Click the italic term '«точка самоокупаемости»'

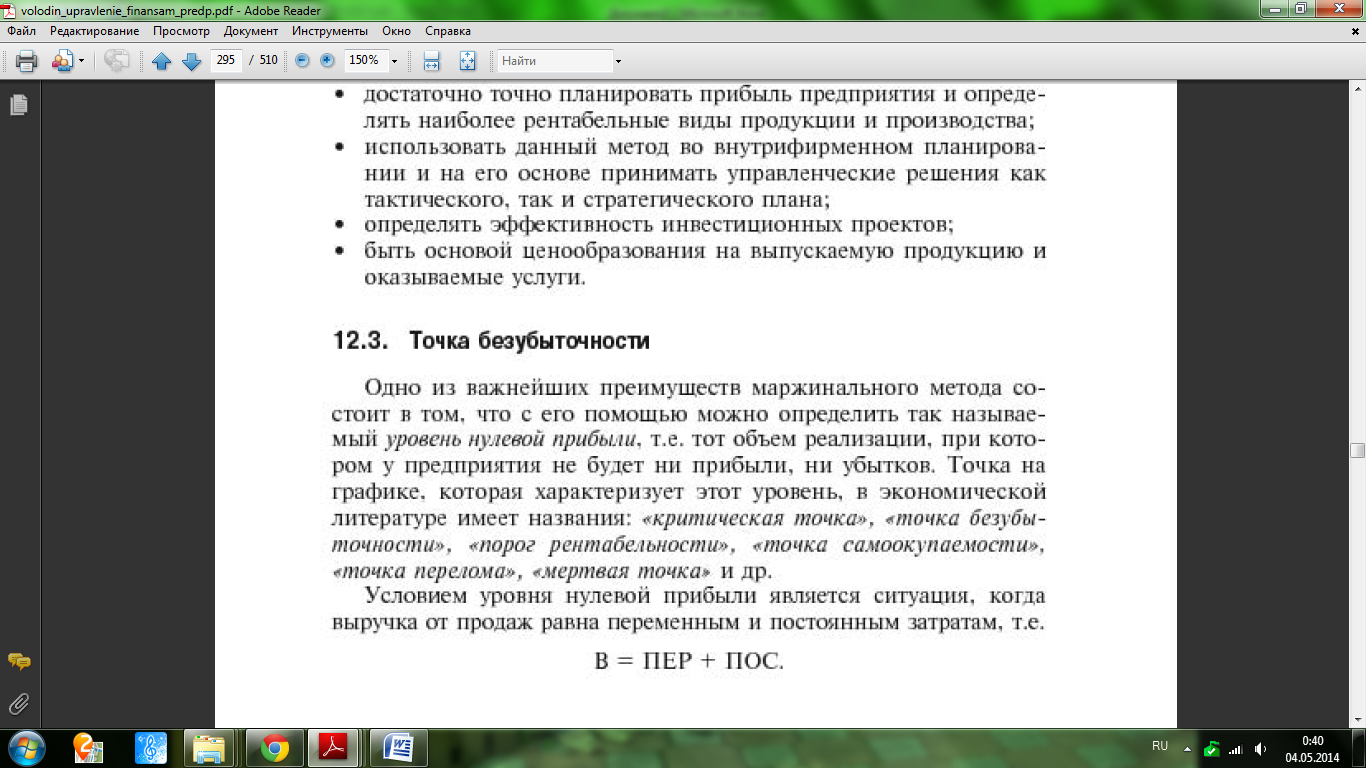[899, 546]
